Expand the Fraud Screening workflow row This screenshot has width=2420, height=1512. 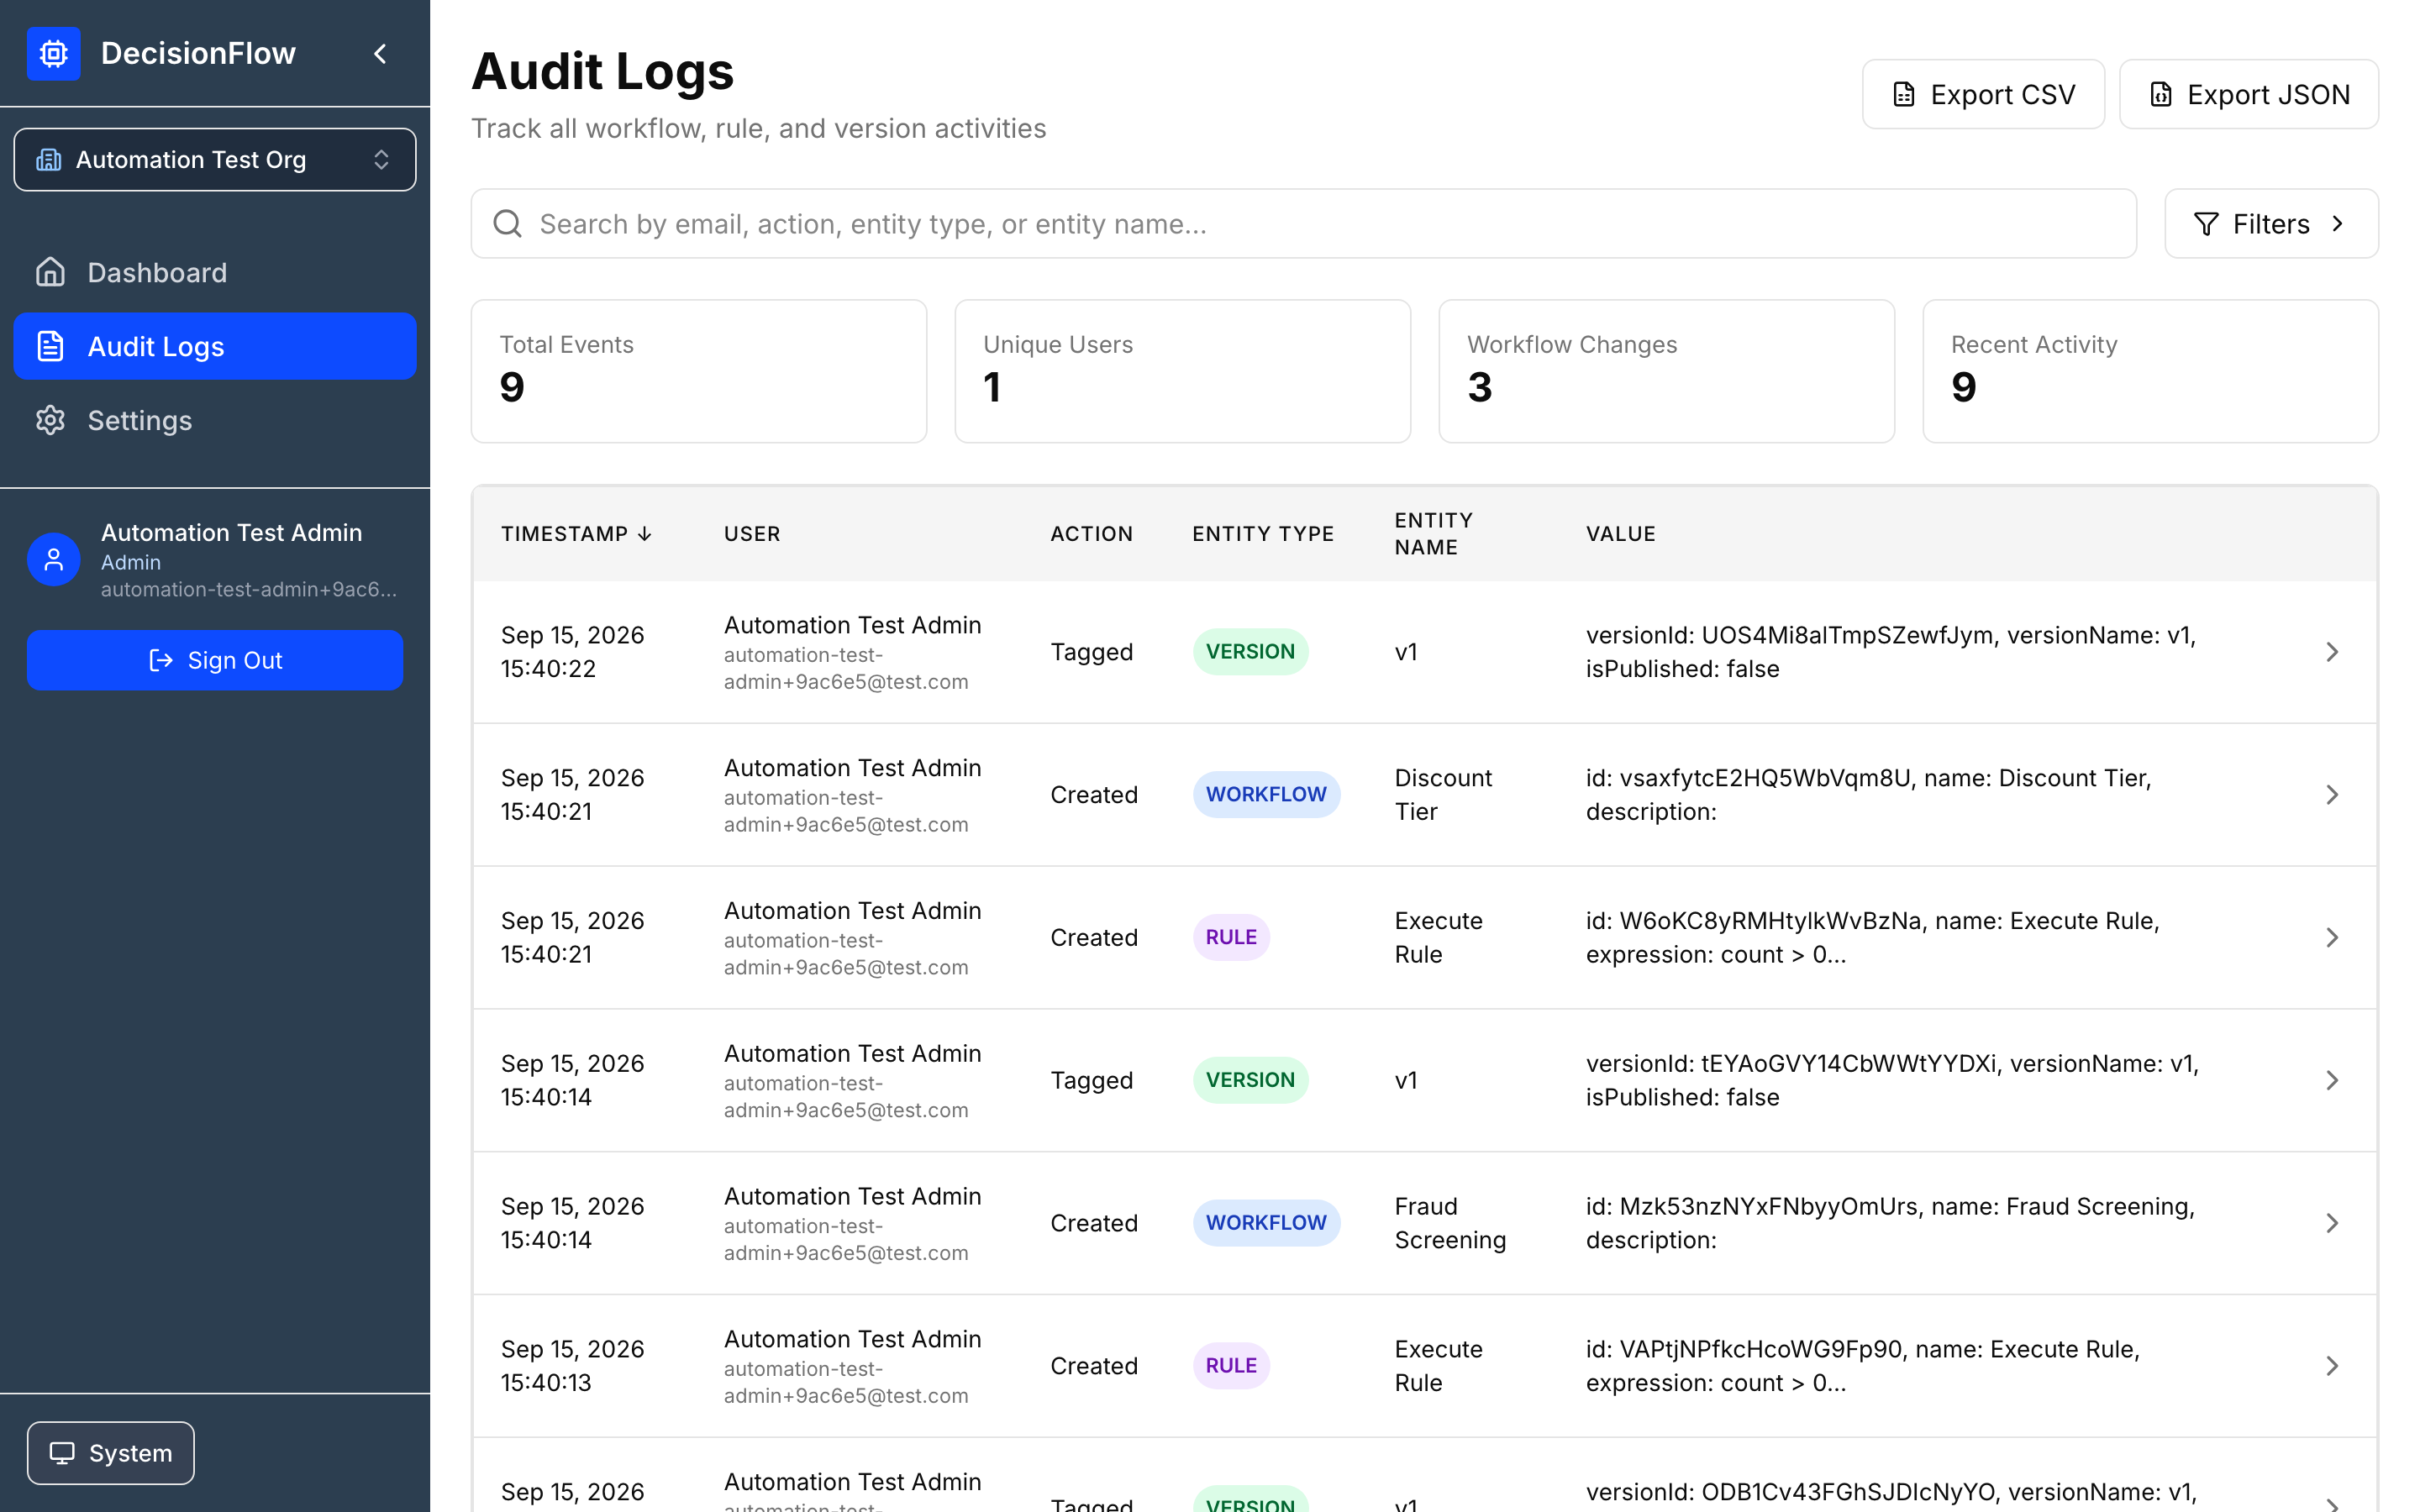point(2332,1223)
